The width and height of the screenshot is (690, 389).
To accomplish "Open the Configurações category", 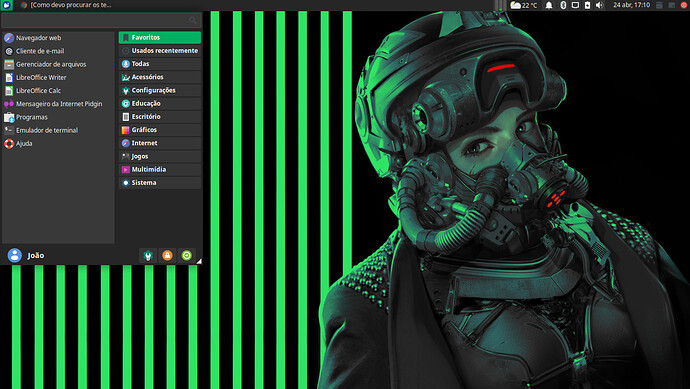I will 160,90.
